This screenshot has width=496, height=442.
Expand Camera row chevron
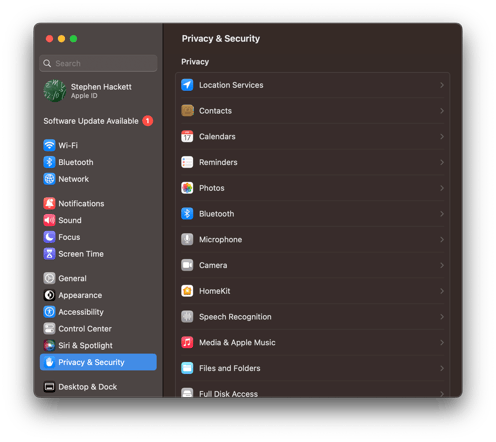[442, 265]
